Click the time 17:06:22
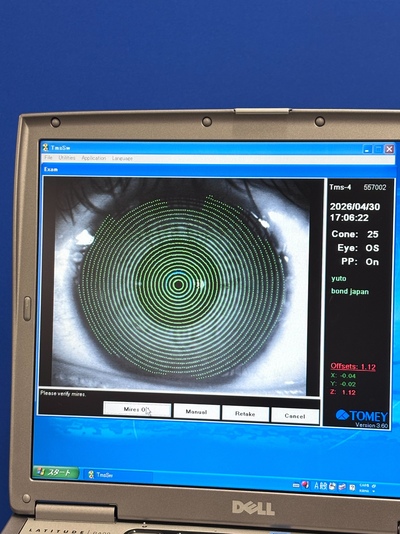The height and width of the screenshot is (534, 400). click(x=349, y=218)
